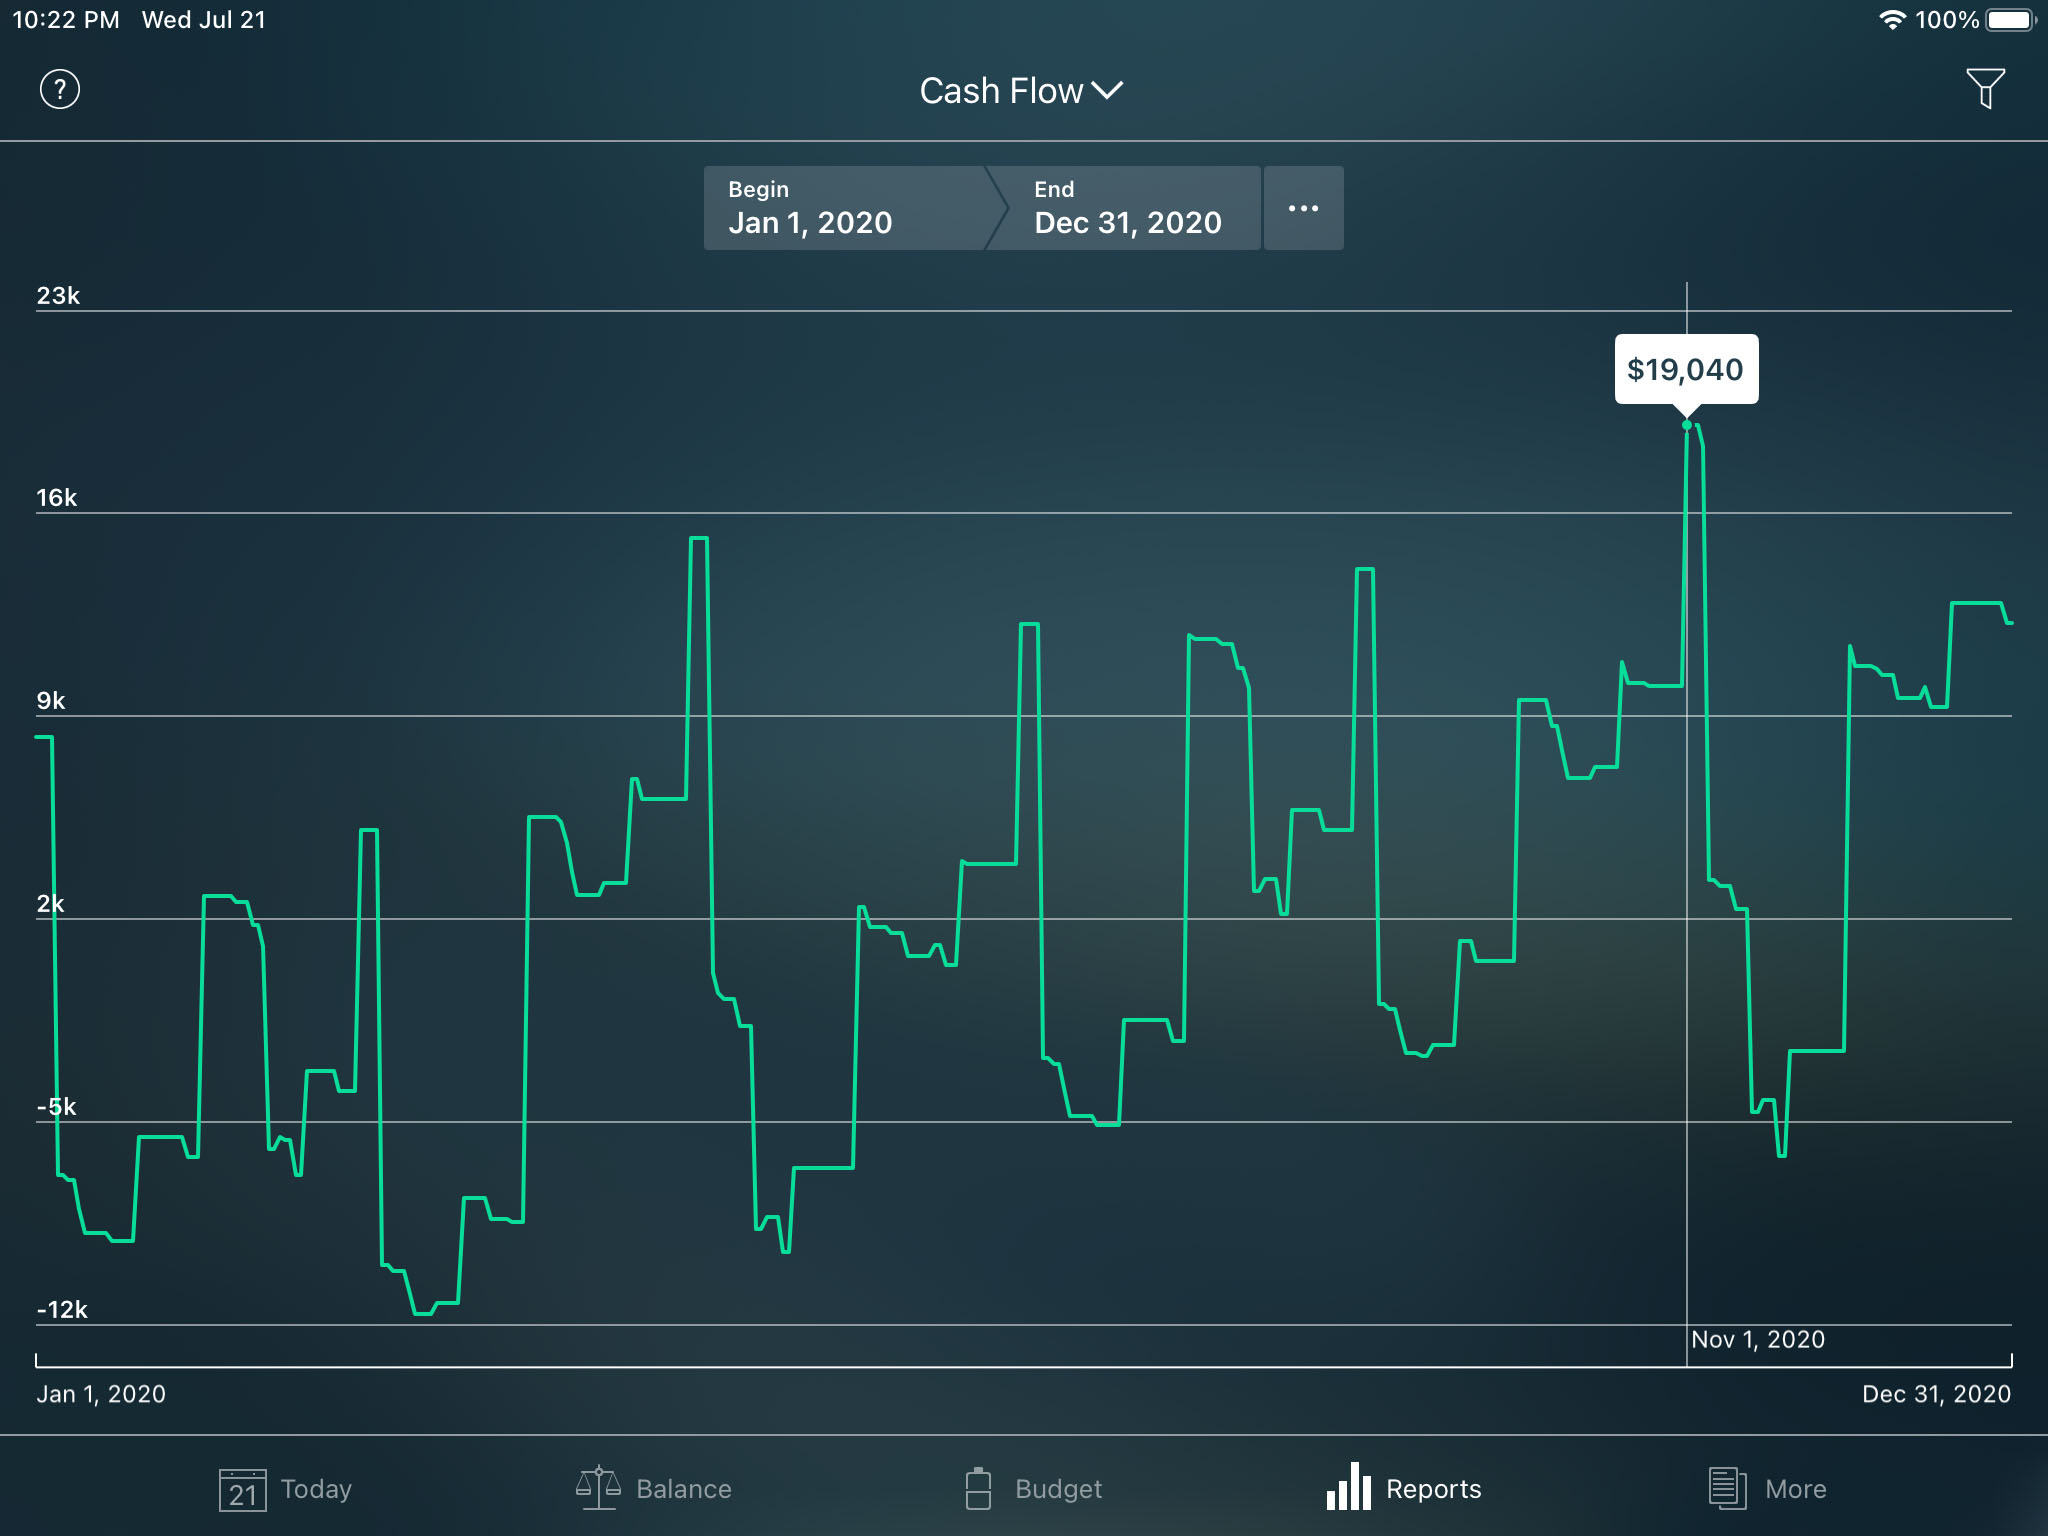Tap the 10:22 PM clock
Viewport: 2048px width, 1536px height.
[x=66, y=20]
